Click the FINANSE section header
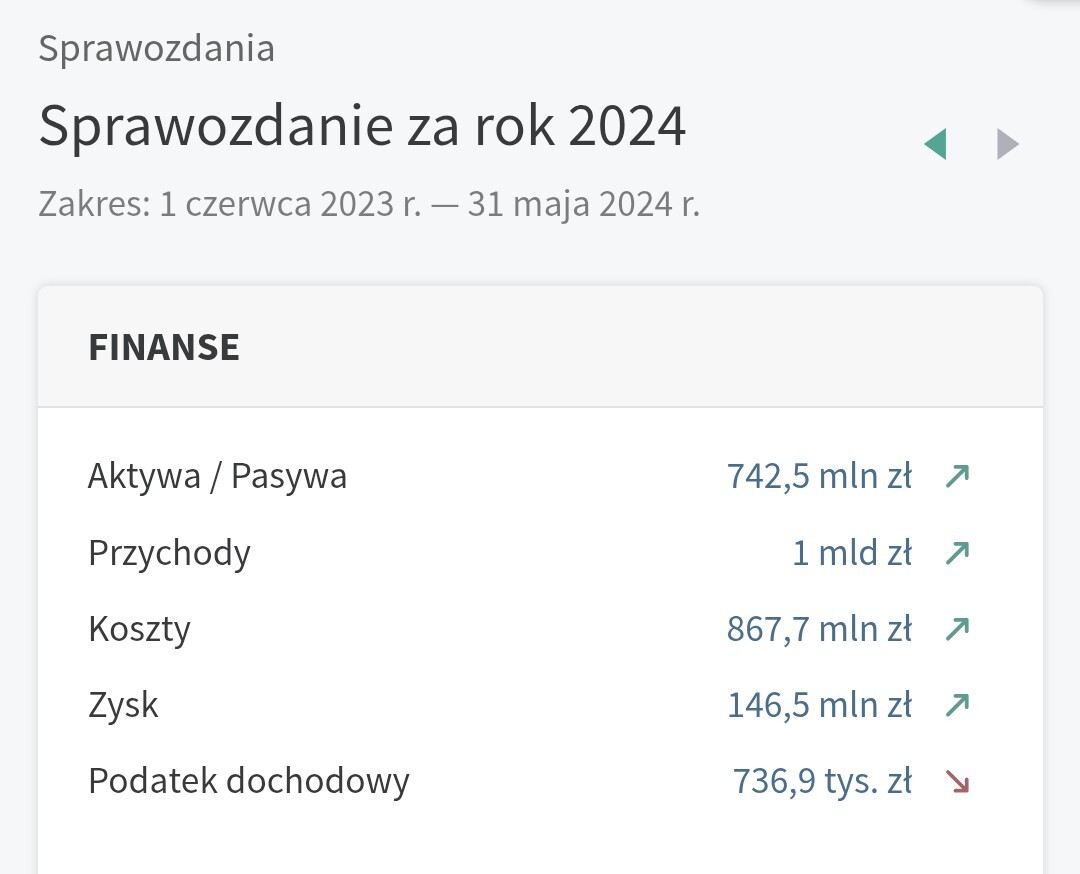This screenshot has width=1080, height=874. coord(164,347)
